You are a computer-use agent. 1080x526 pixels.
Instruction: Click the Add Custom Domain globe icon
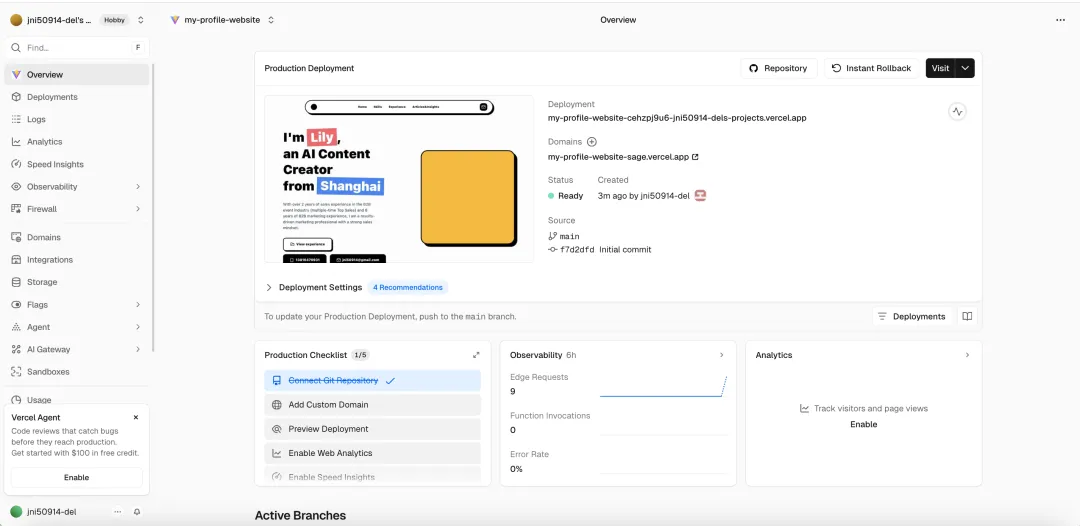[x=277, y=405]
